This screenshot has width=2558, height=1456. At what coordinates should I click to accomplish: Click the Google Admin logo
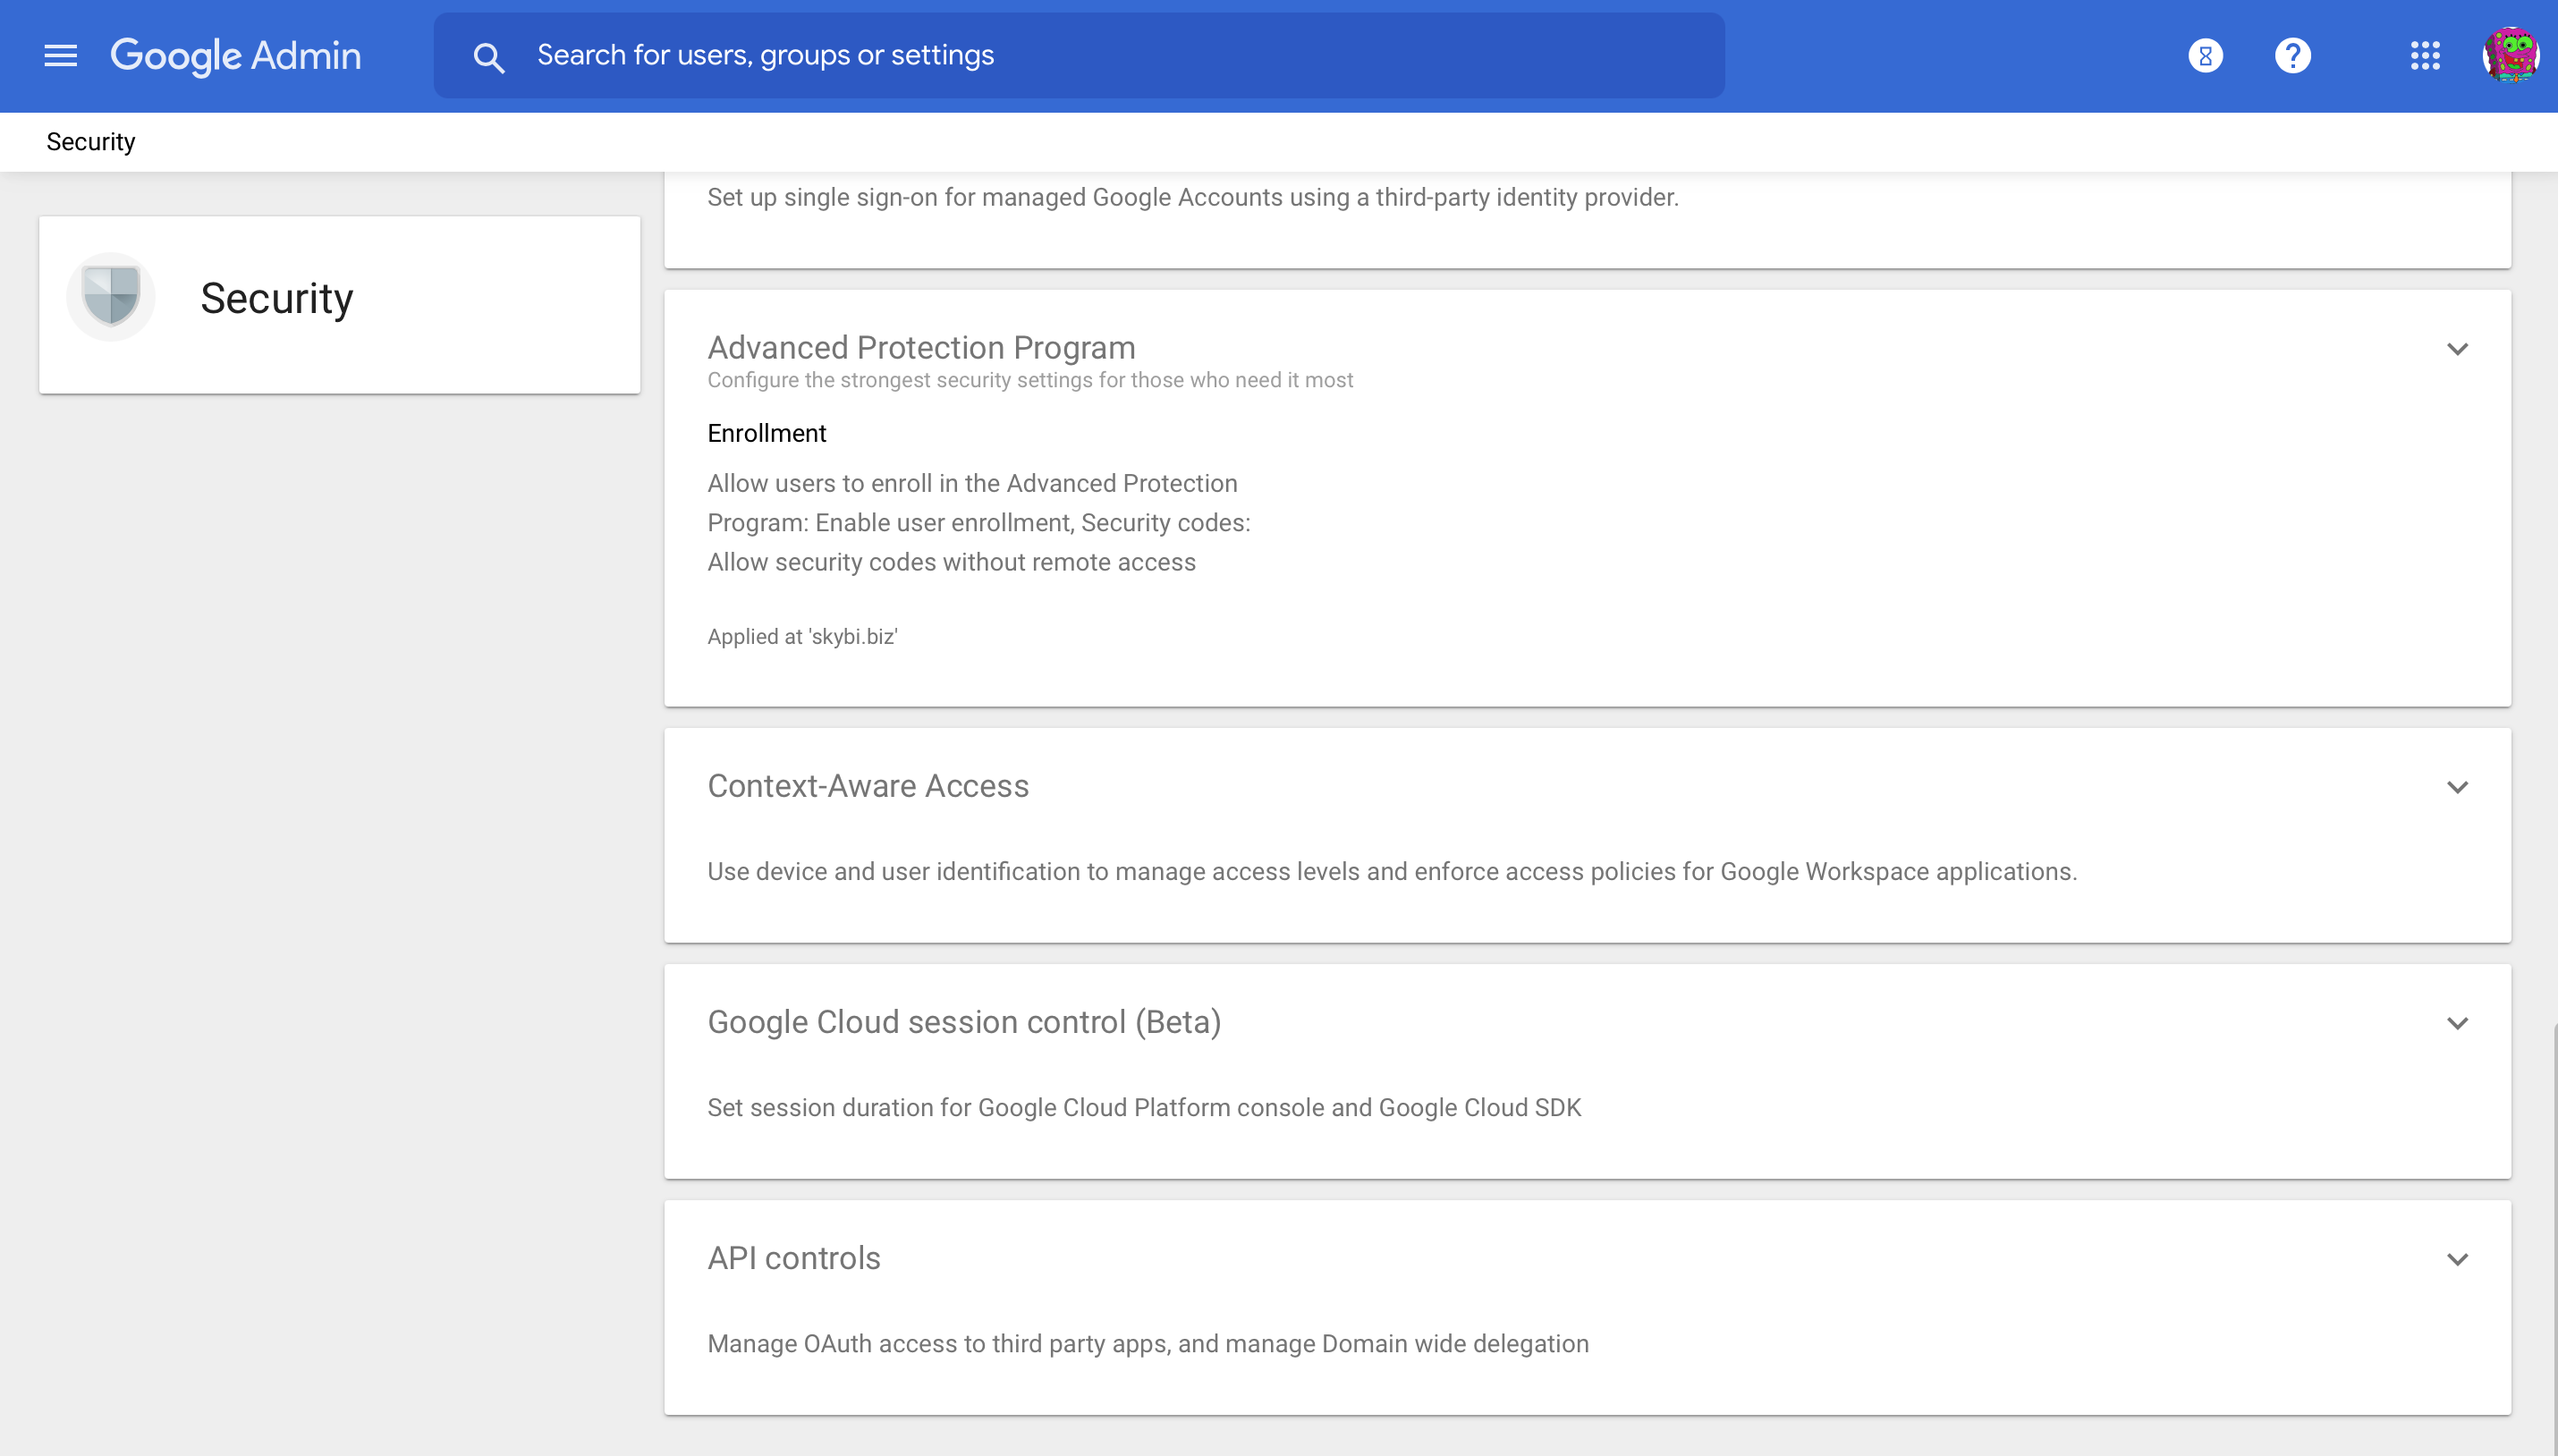coord(236,56)
